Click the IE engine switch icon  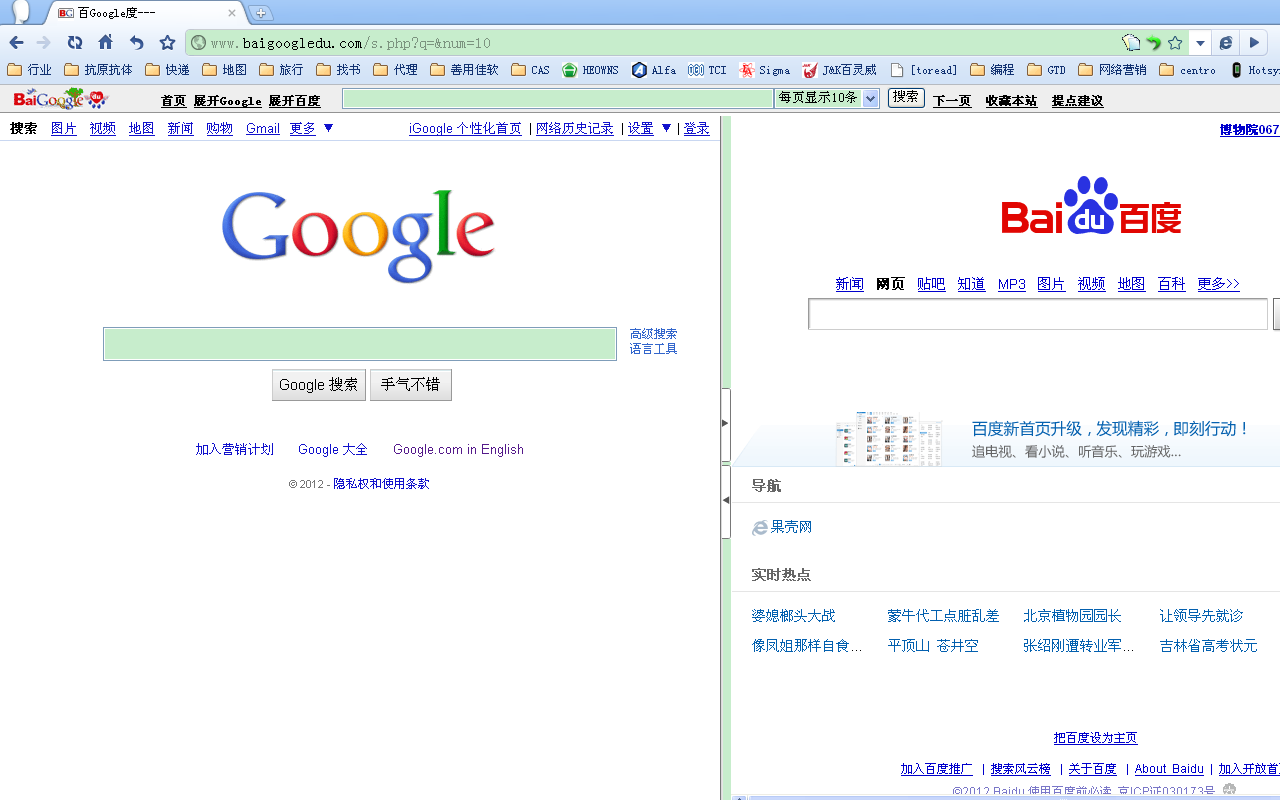1226,43
